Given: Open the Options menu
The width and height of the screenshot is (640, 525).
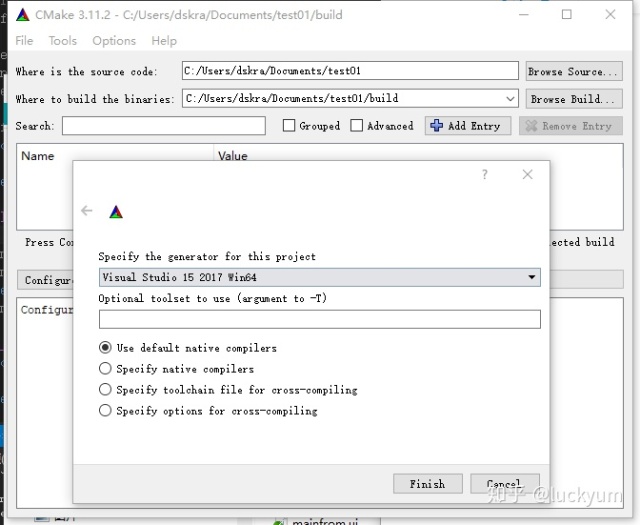Looking at the screenshot, I should (114, 41).
